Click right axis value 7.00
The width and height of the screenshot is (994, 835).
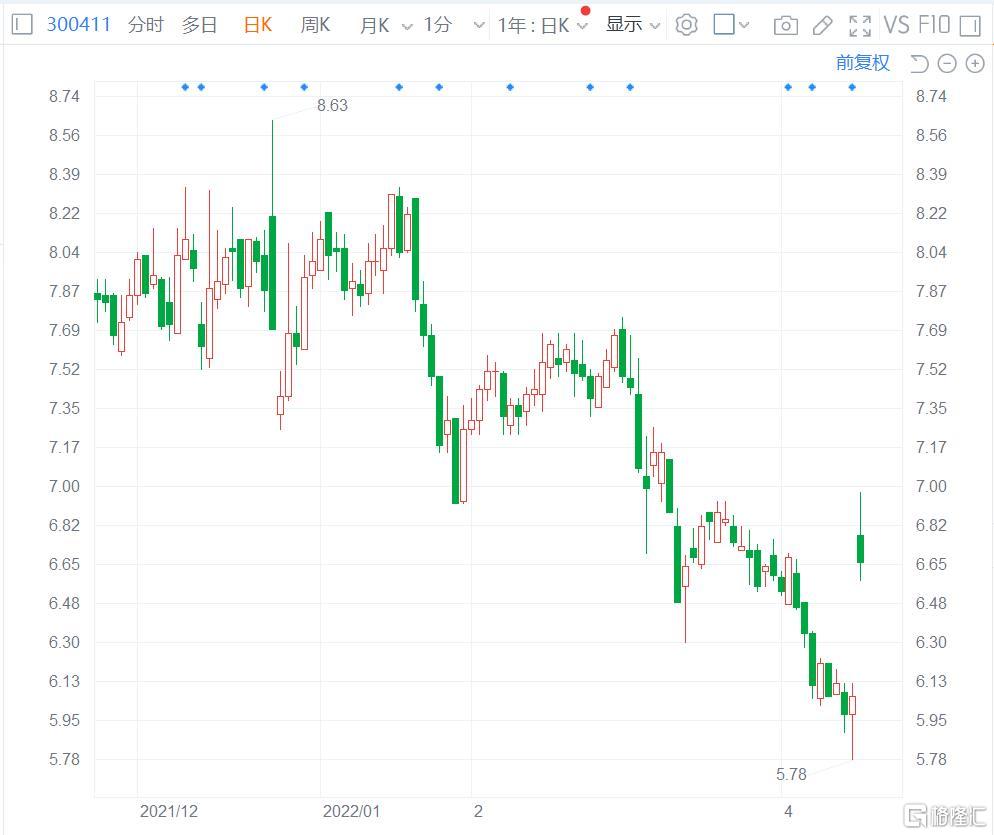(x=931, y=486)
